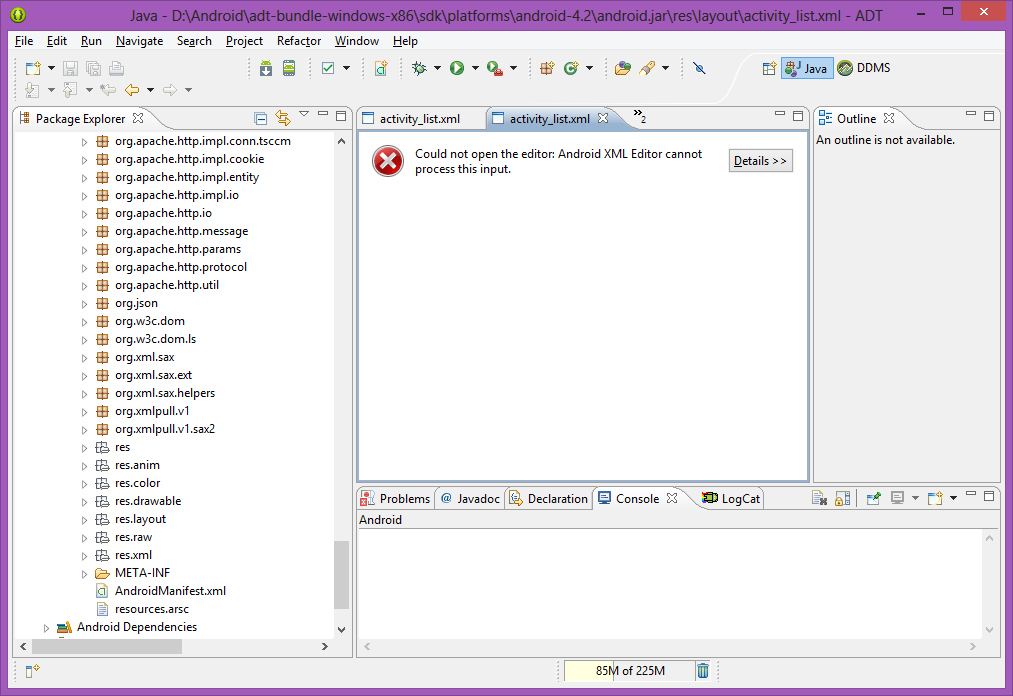
Task: Click the error icon in the editor
Action: 388,161
